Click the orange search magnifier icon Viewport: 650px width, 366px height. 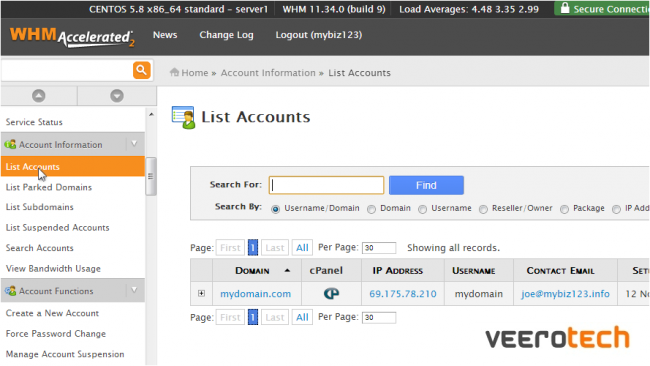[141, 70]
